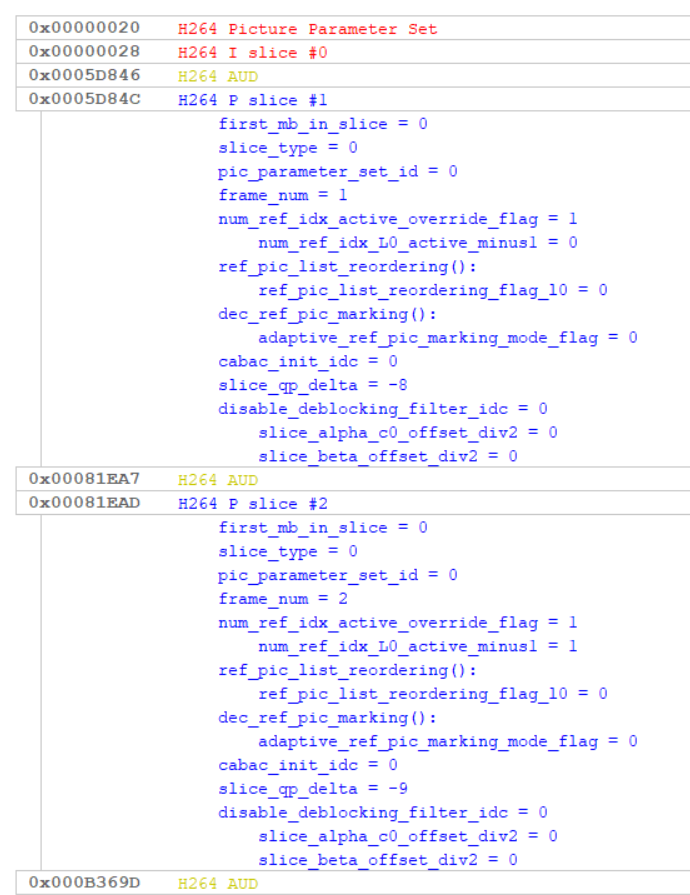Click the H264 AUD entry at 0x0005D846
Screen dimensions: 690x895
tap(353, 76)
